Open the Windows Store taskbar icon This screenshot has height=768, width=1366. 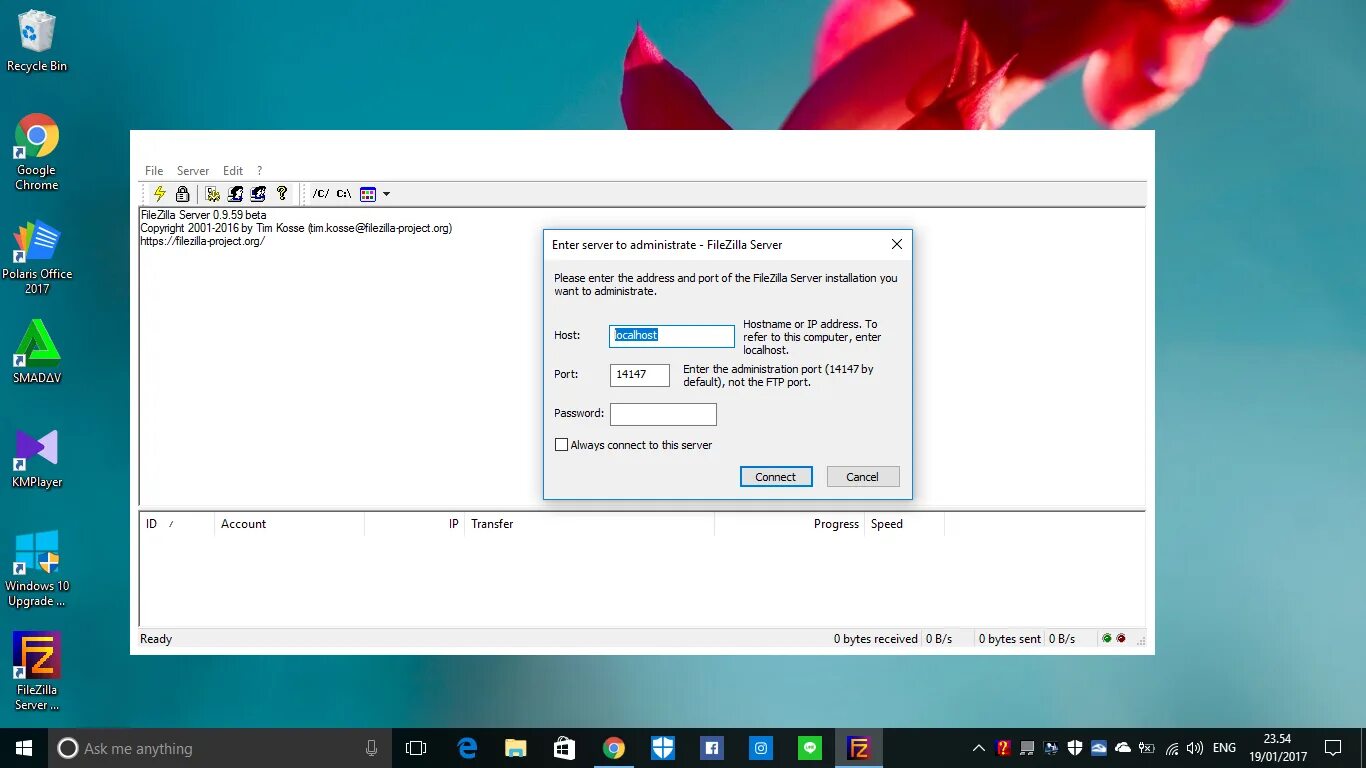click(x=565, y=748)
